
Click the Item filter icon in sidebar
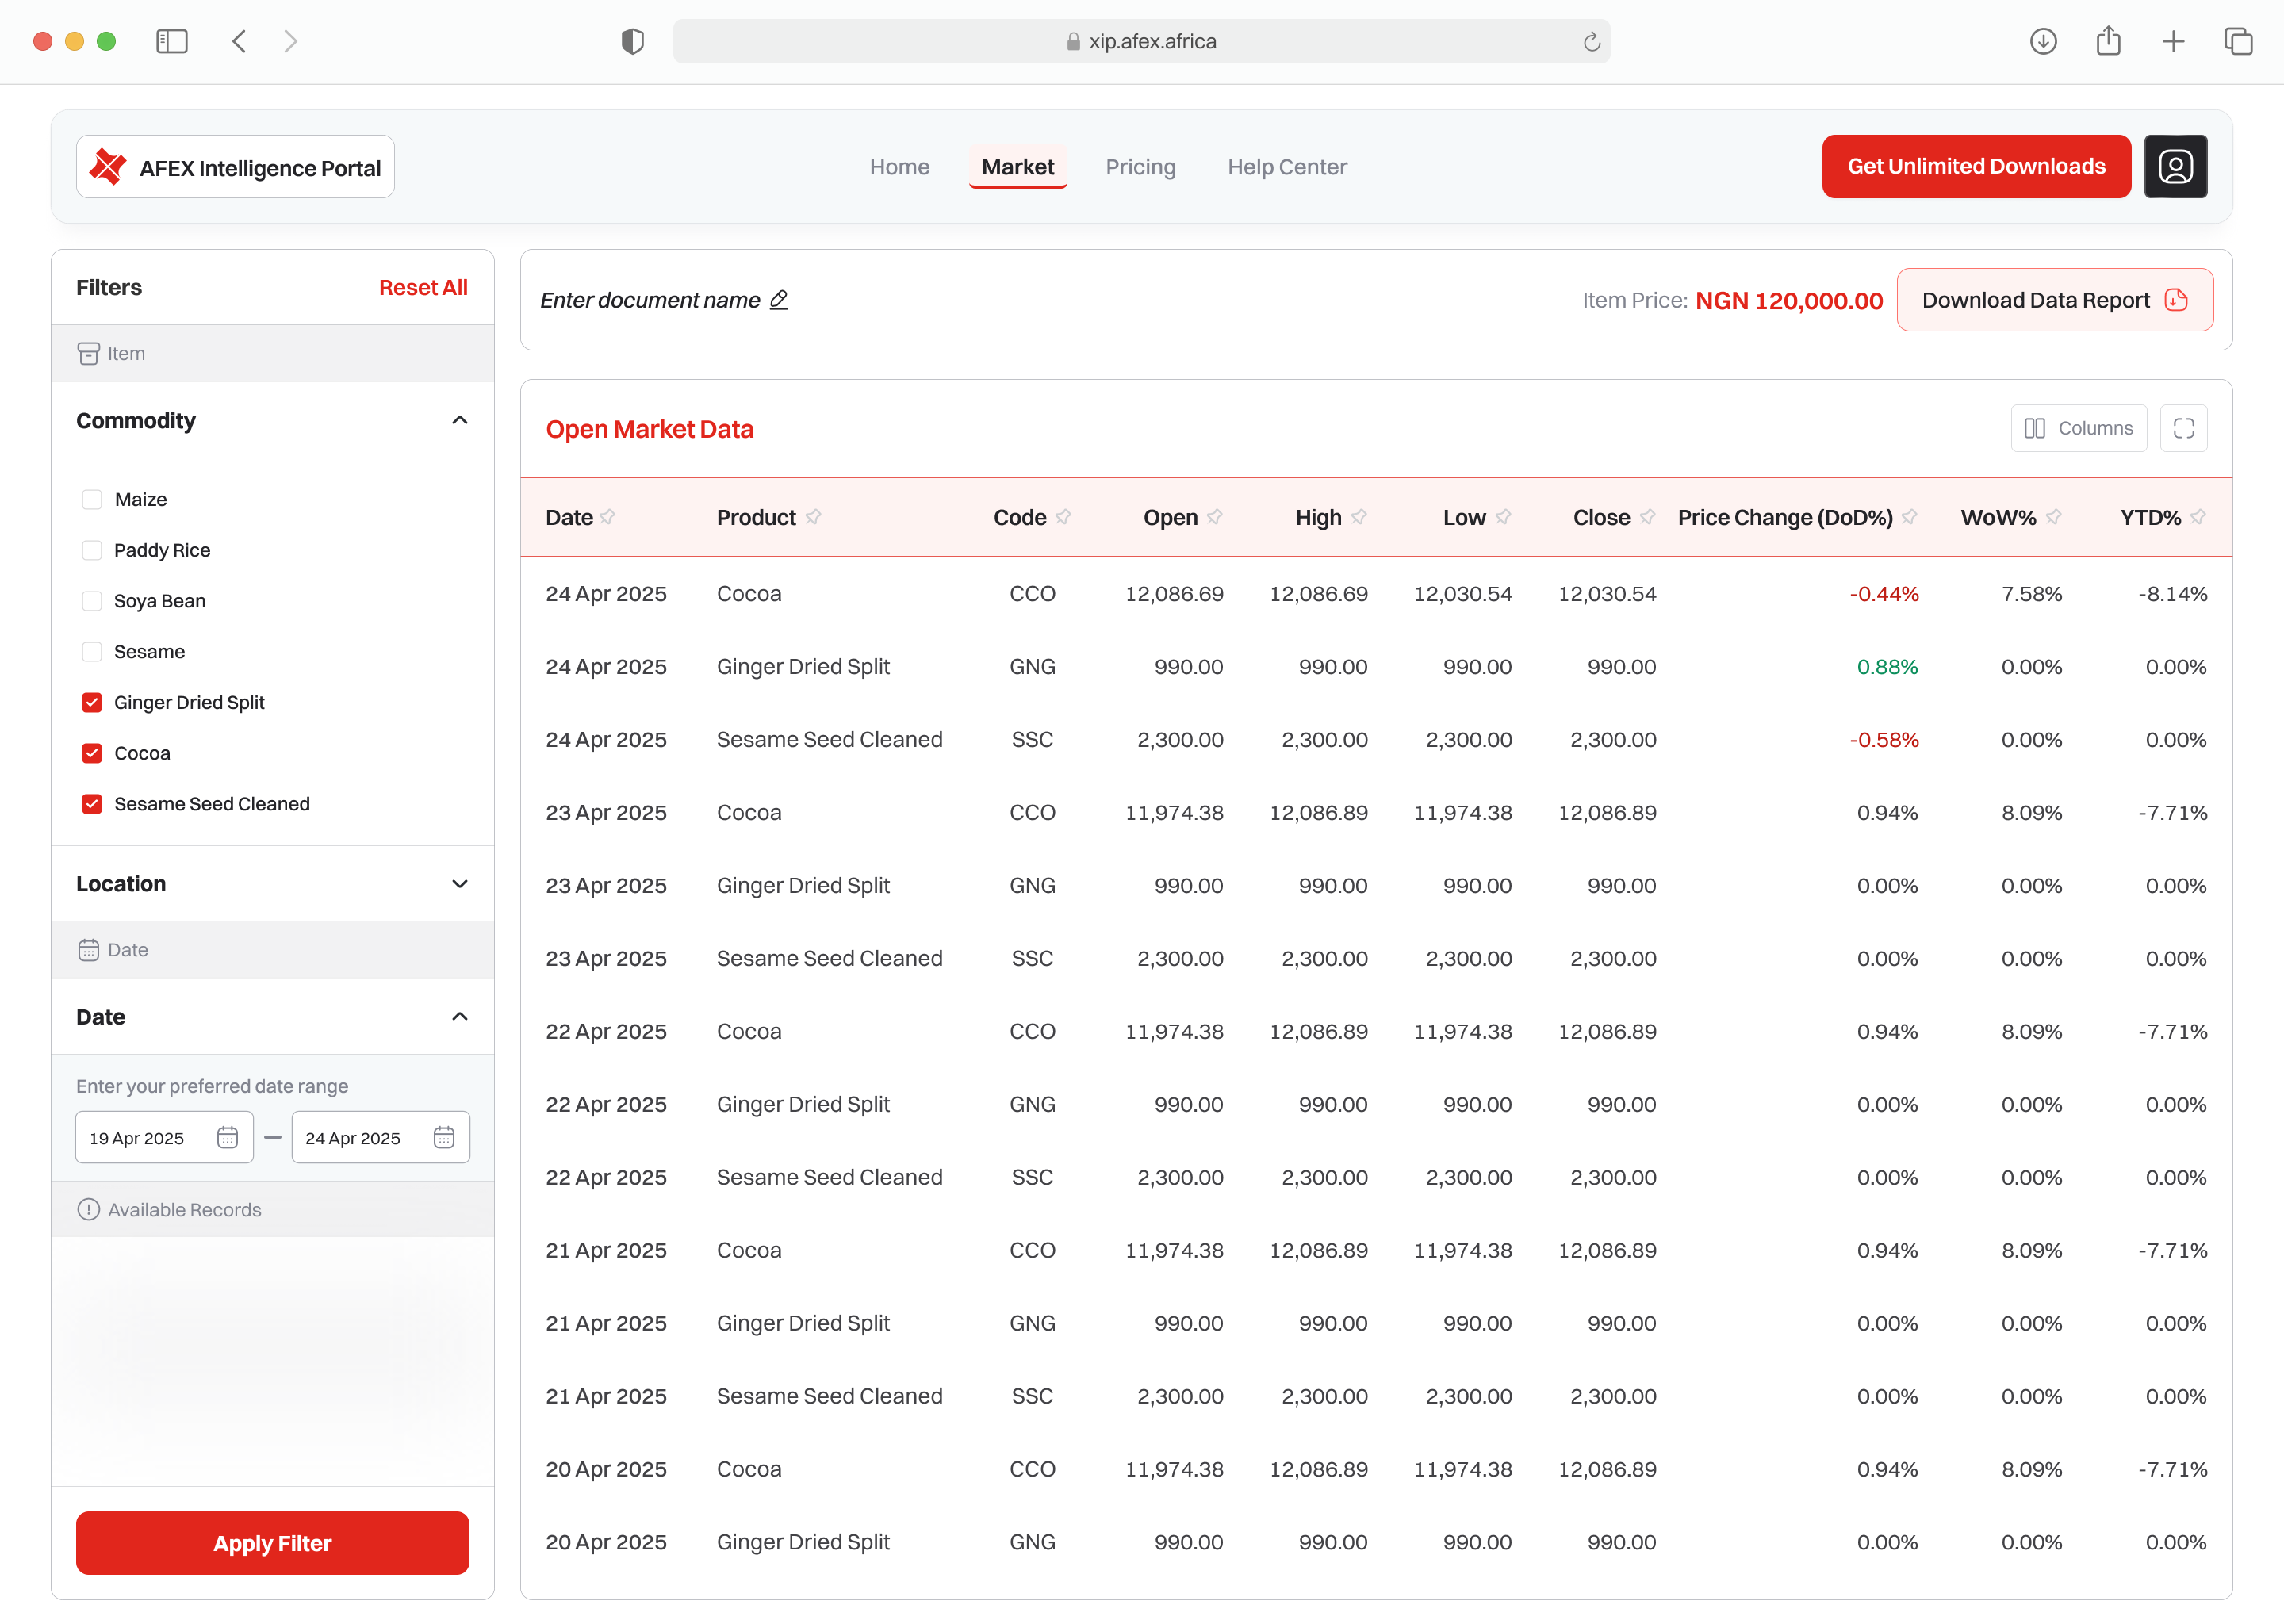tap(89, 353)
